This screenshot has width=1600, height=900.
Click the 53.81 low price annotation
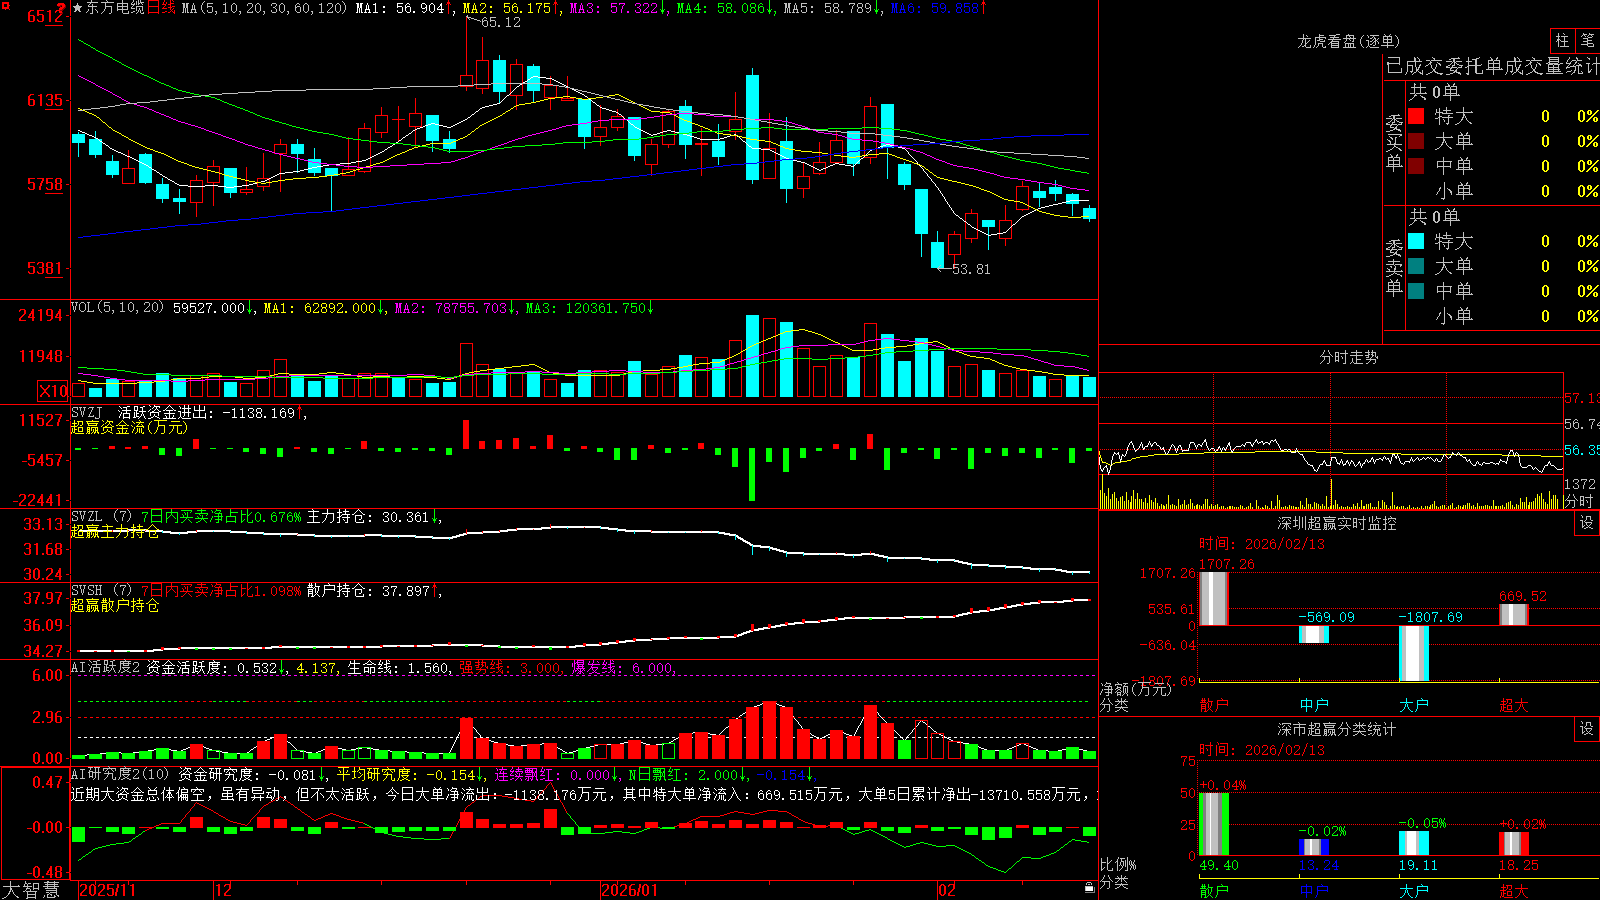click(x=971, y=269)
